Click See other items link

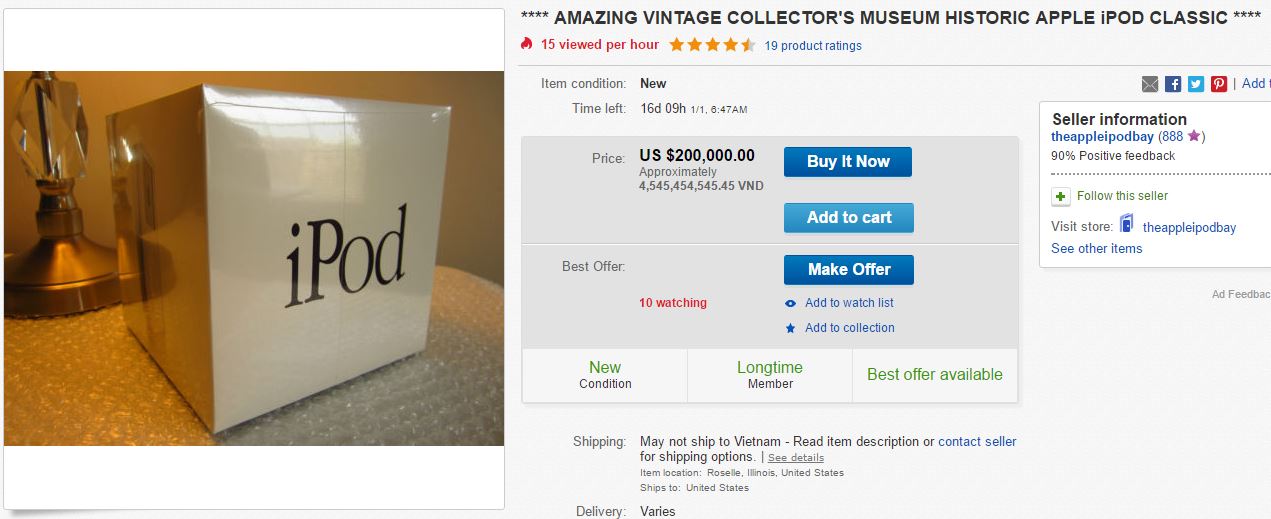coord(1096,248)
